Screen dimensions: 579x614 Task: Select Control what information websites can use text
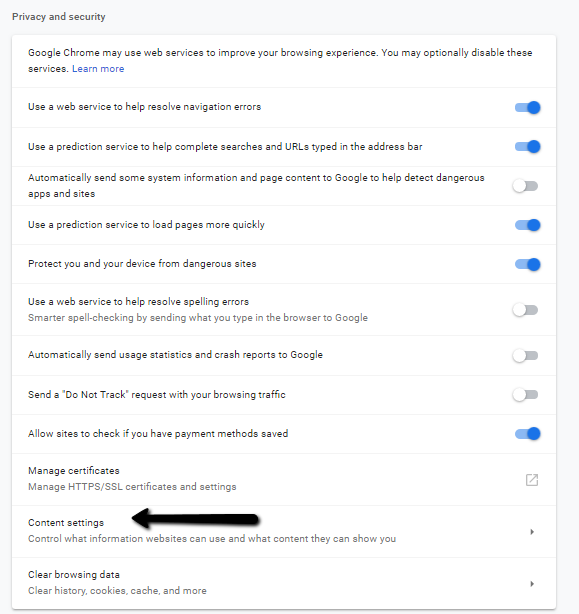[x=212, y=539]
